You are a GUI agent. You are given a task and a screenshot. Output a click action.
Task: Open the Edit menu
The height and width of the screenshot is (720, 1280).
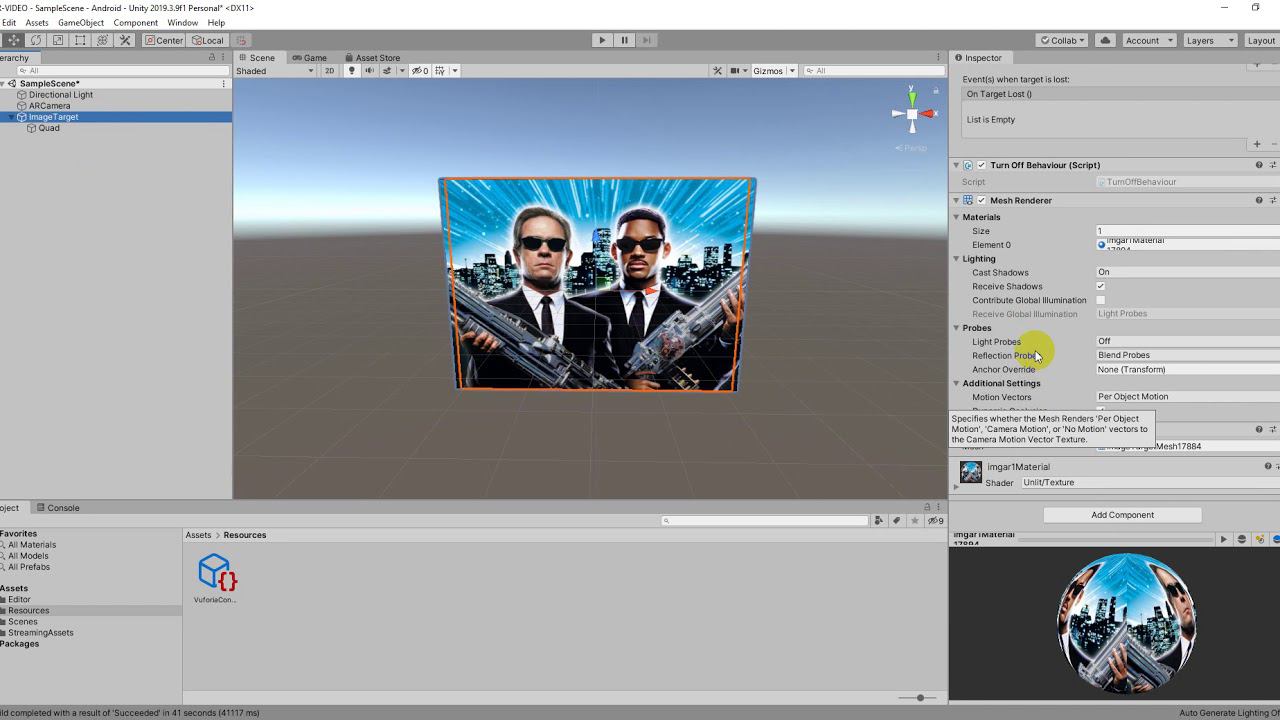[9, 22]
